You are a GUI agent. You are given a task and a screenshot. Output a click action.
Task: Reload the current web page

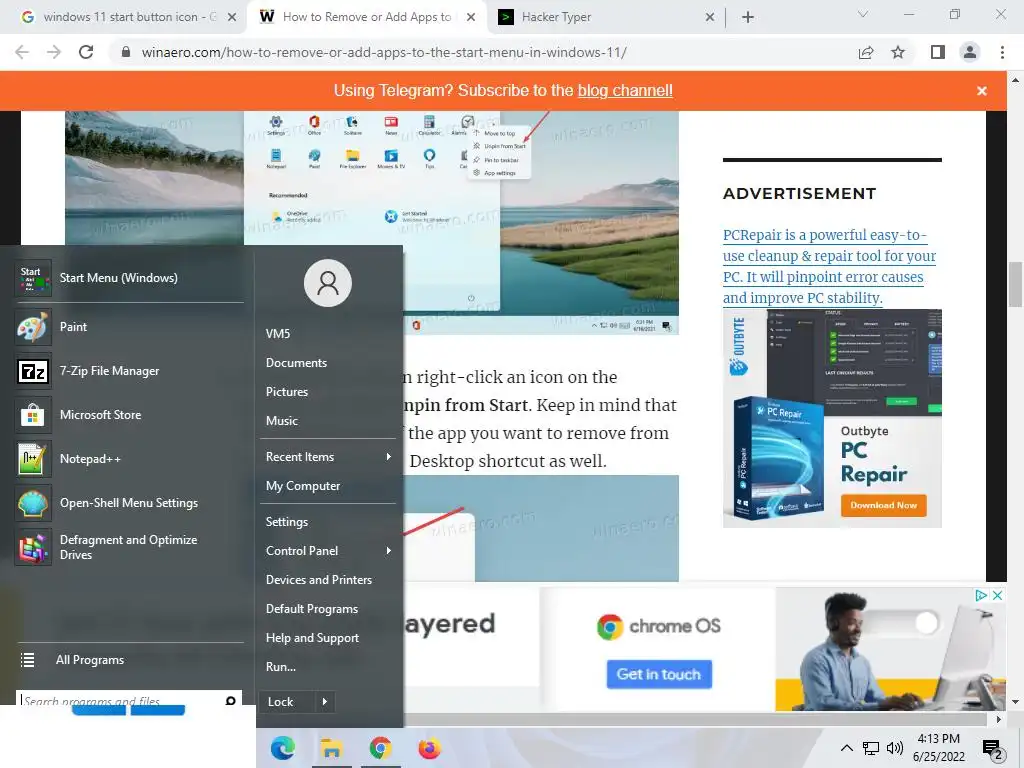pos(86,52)
